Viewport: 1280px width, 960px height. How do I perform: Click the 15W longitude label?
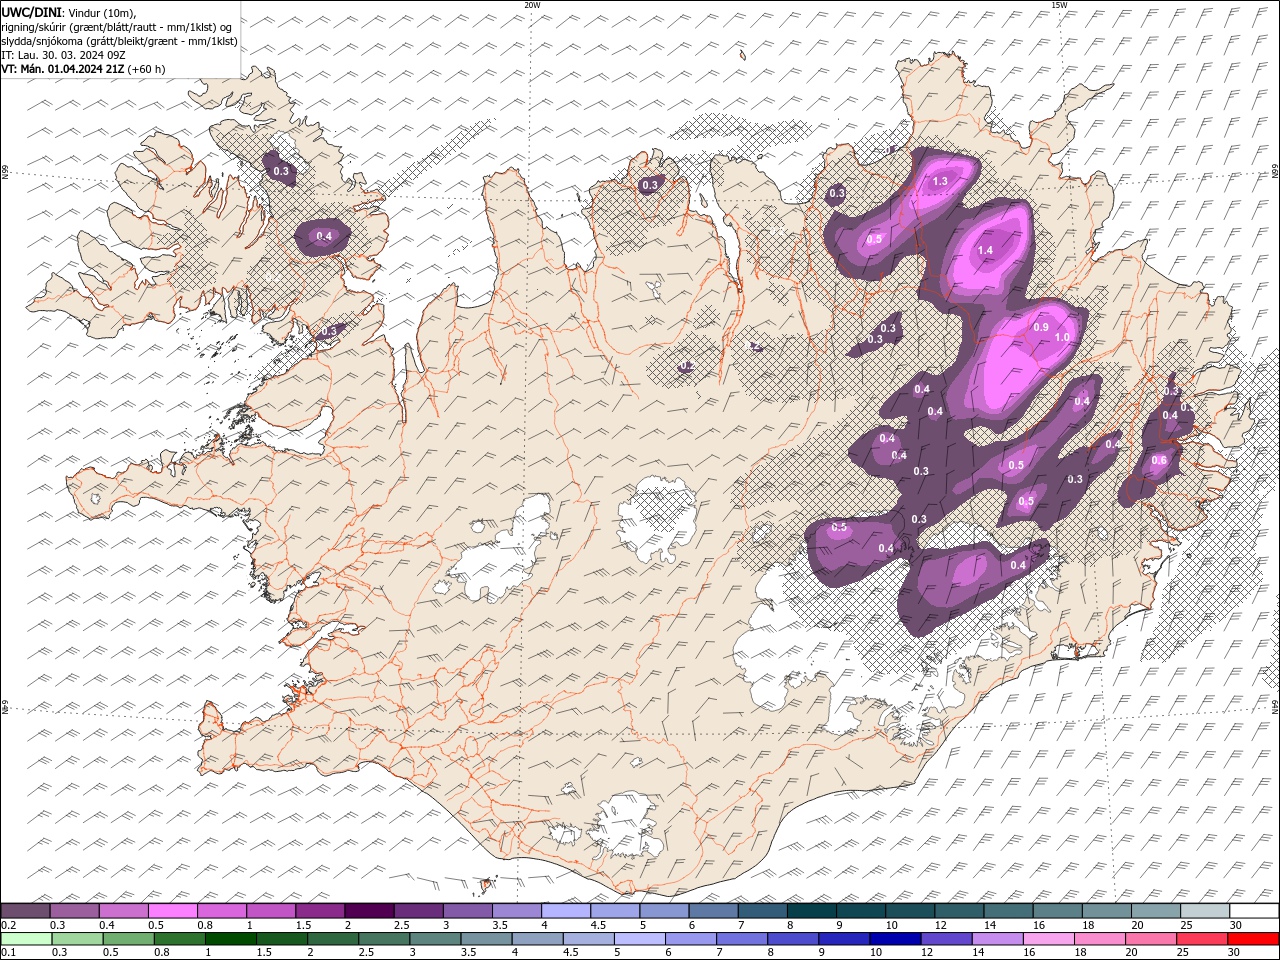coord(1059,5)
